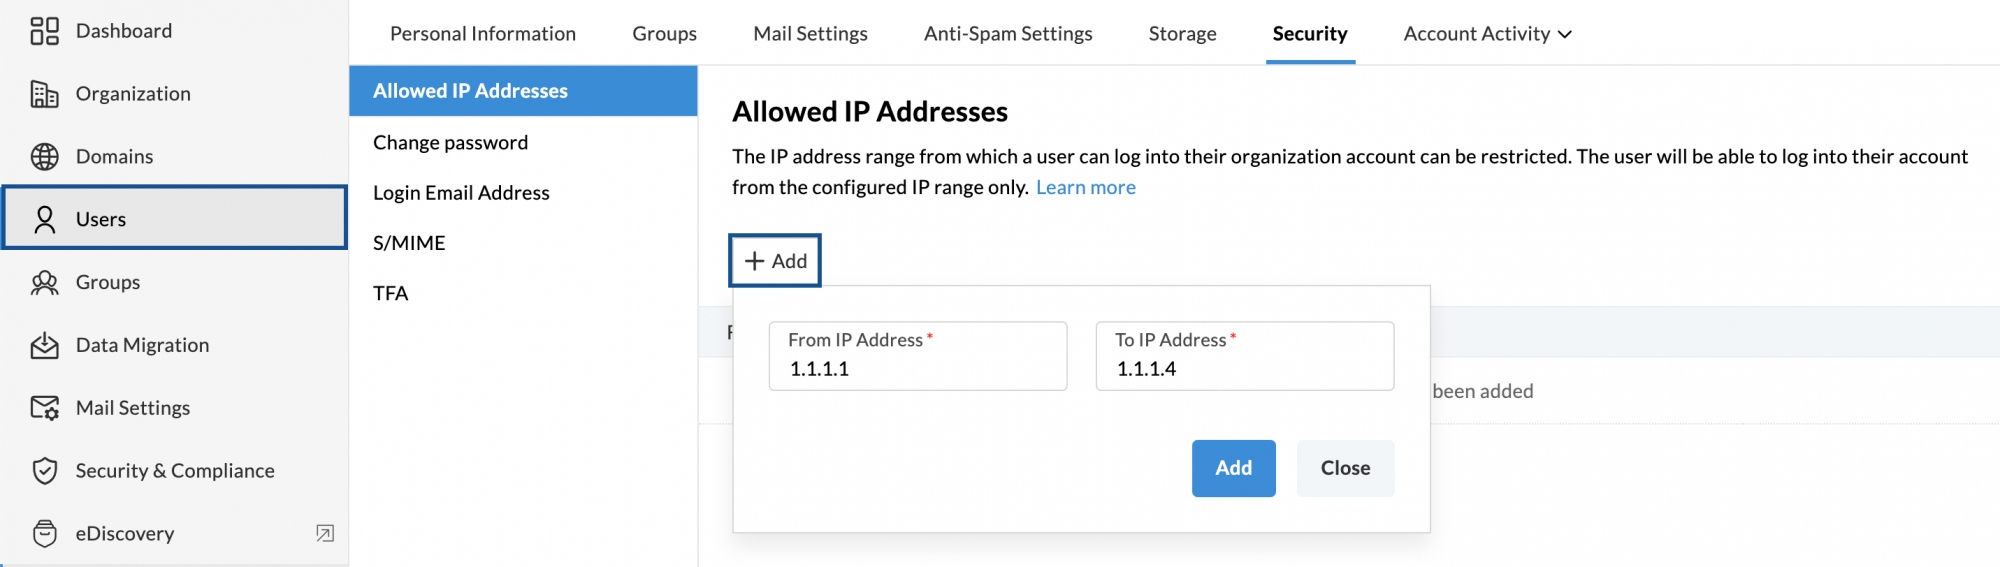Screen dimensions: 2000x567
Task: Click the blue Add button in dialog
Action: [x=1233, y=468]
